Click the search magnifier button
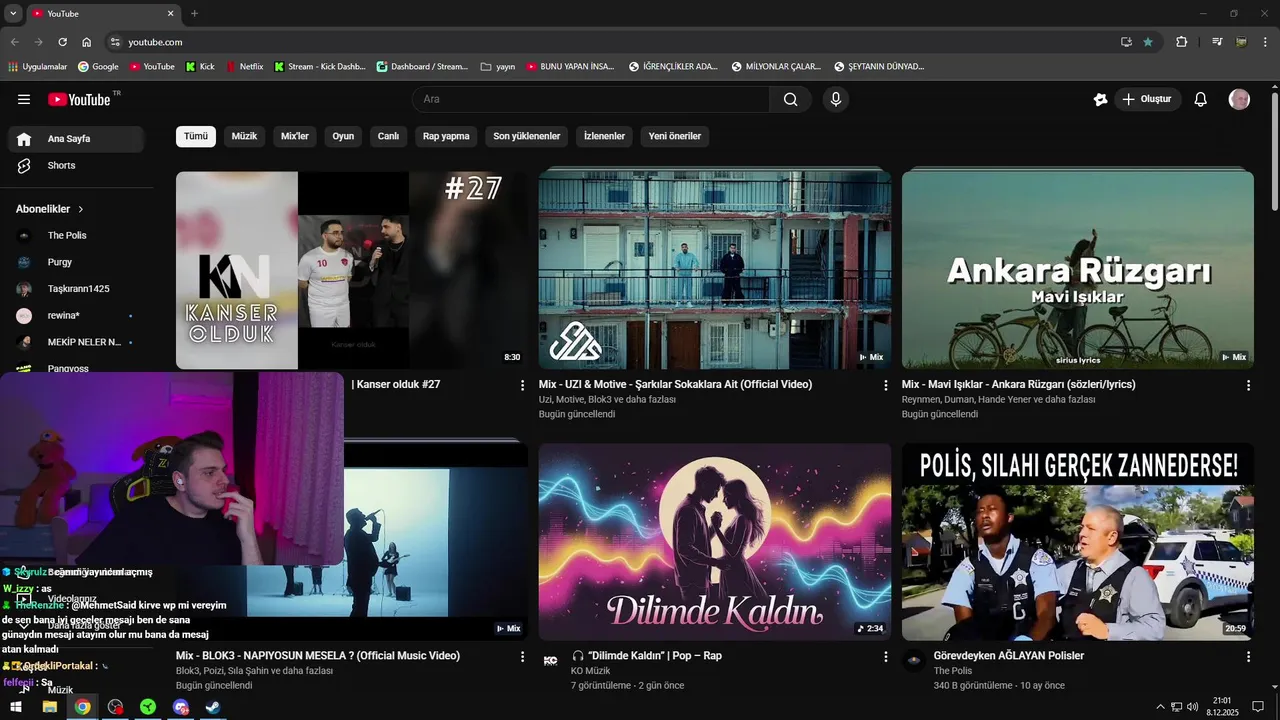This screenshot has width=1280, height=720. click(791, 99)
